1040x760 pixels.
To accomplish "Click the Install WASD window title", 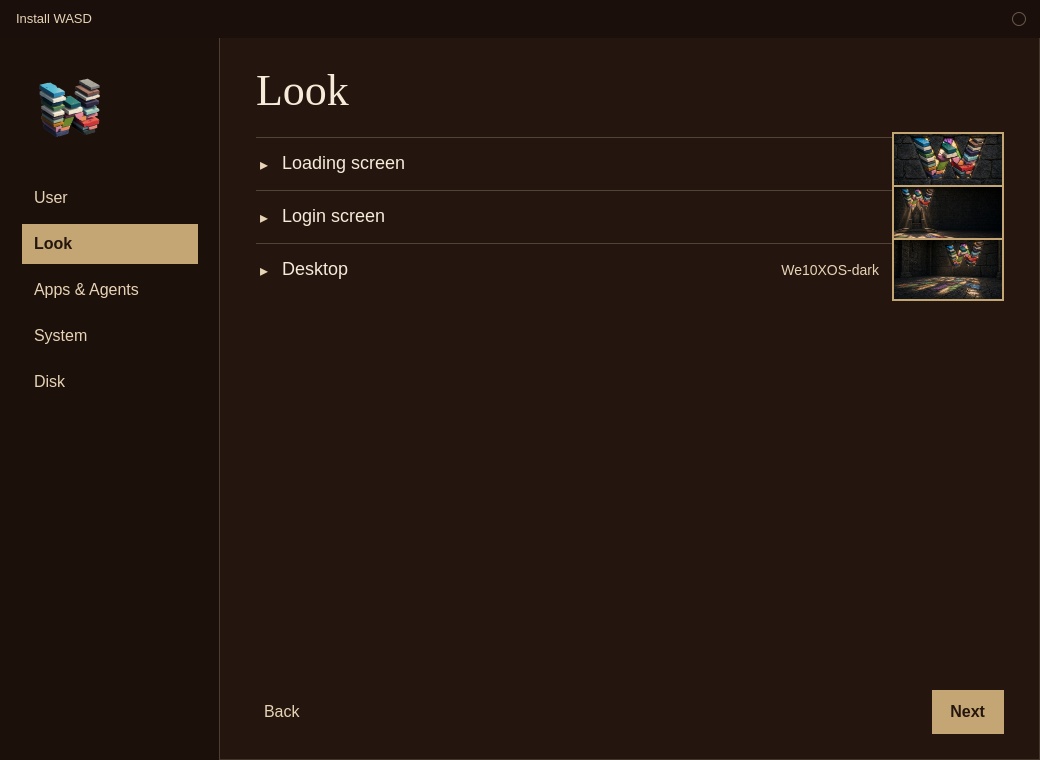I will 54,19.
